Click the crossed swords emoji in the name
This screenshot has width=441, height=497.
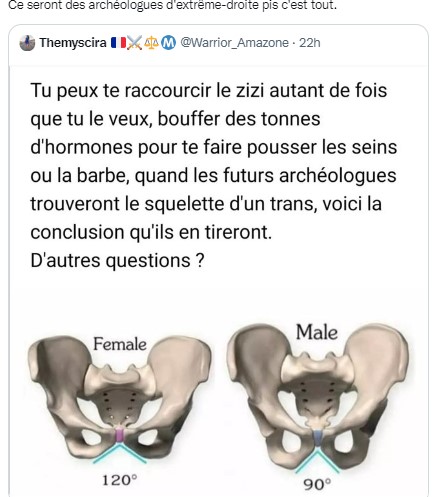pos(135,43)
